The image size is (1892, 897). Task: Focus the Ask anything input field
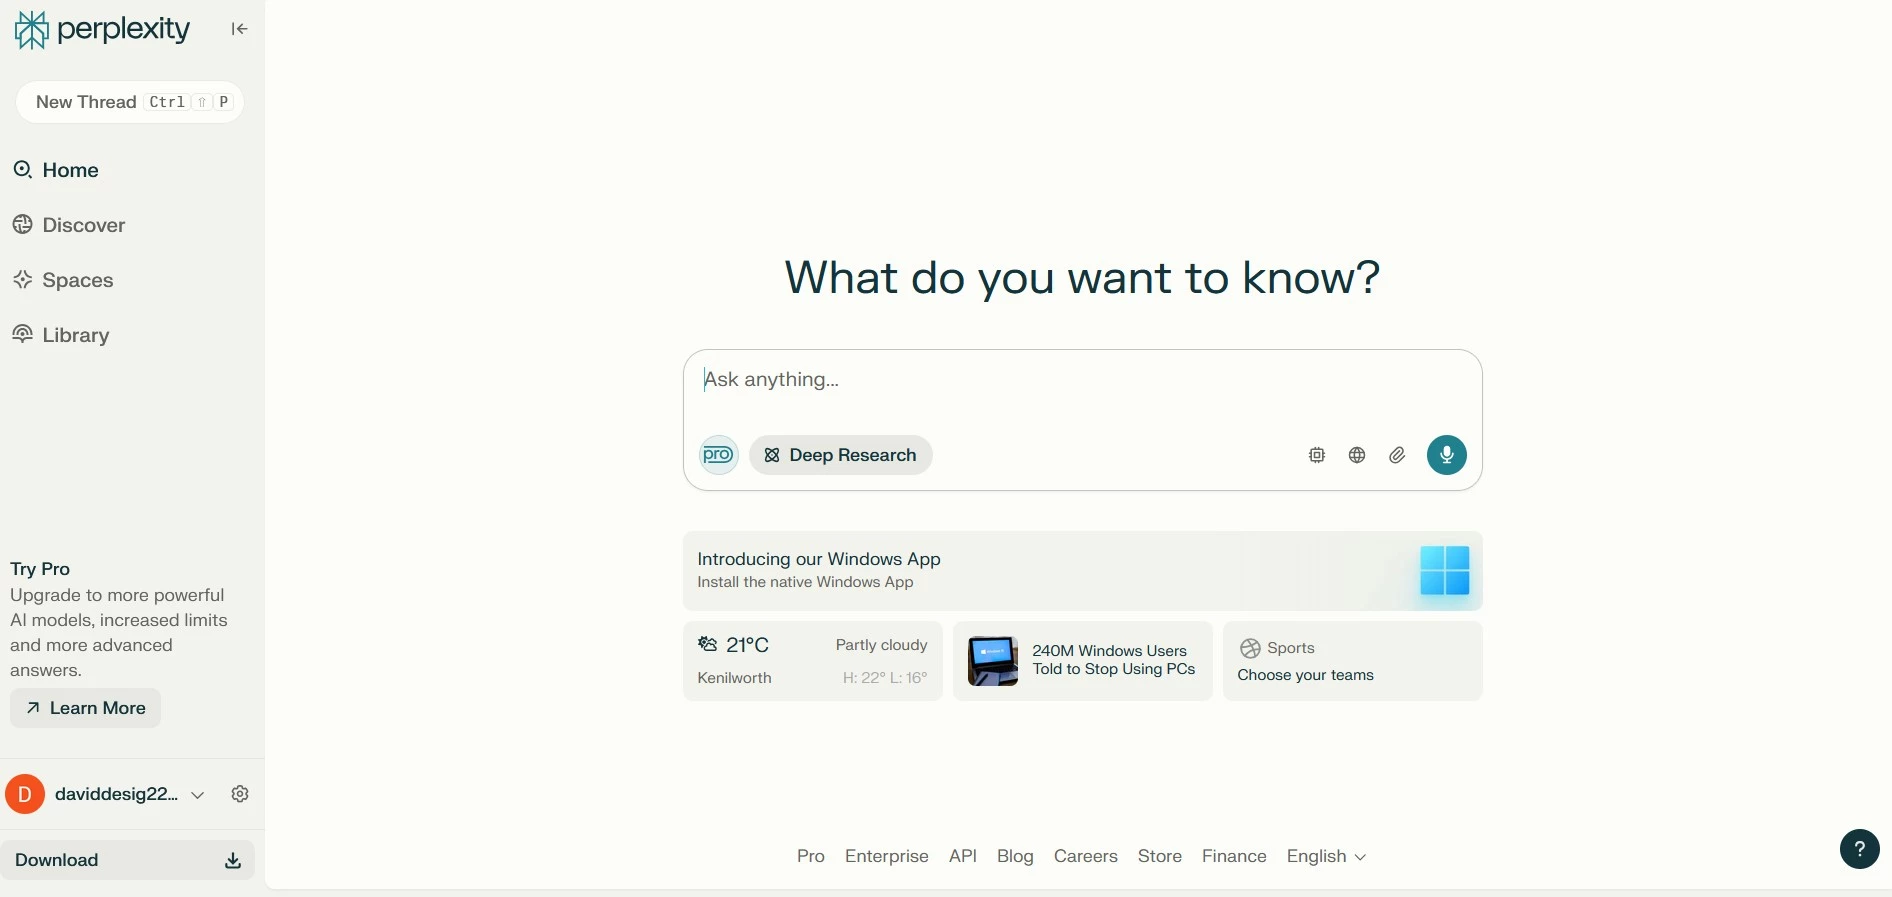tap(1082, 380)
